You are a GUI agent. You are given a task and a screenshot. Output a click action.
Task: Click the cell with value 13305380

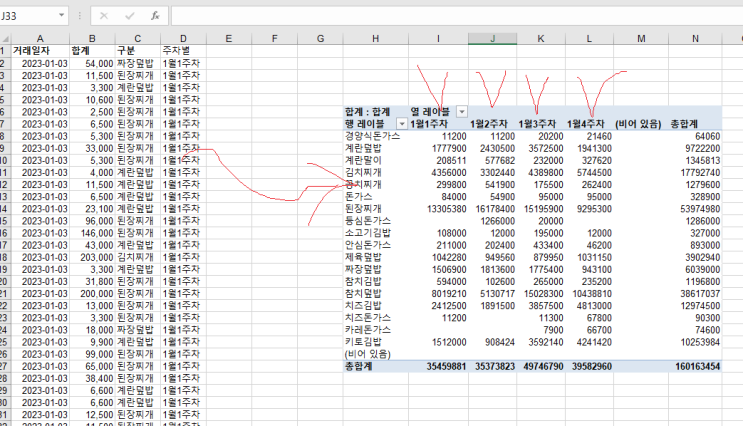(447, 209)
